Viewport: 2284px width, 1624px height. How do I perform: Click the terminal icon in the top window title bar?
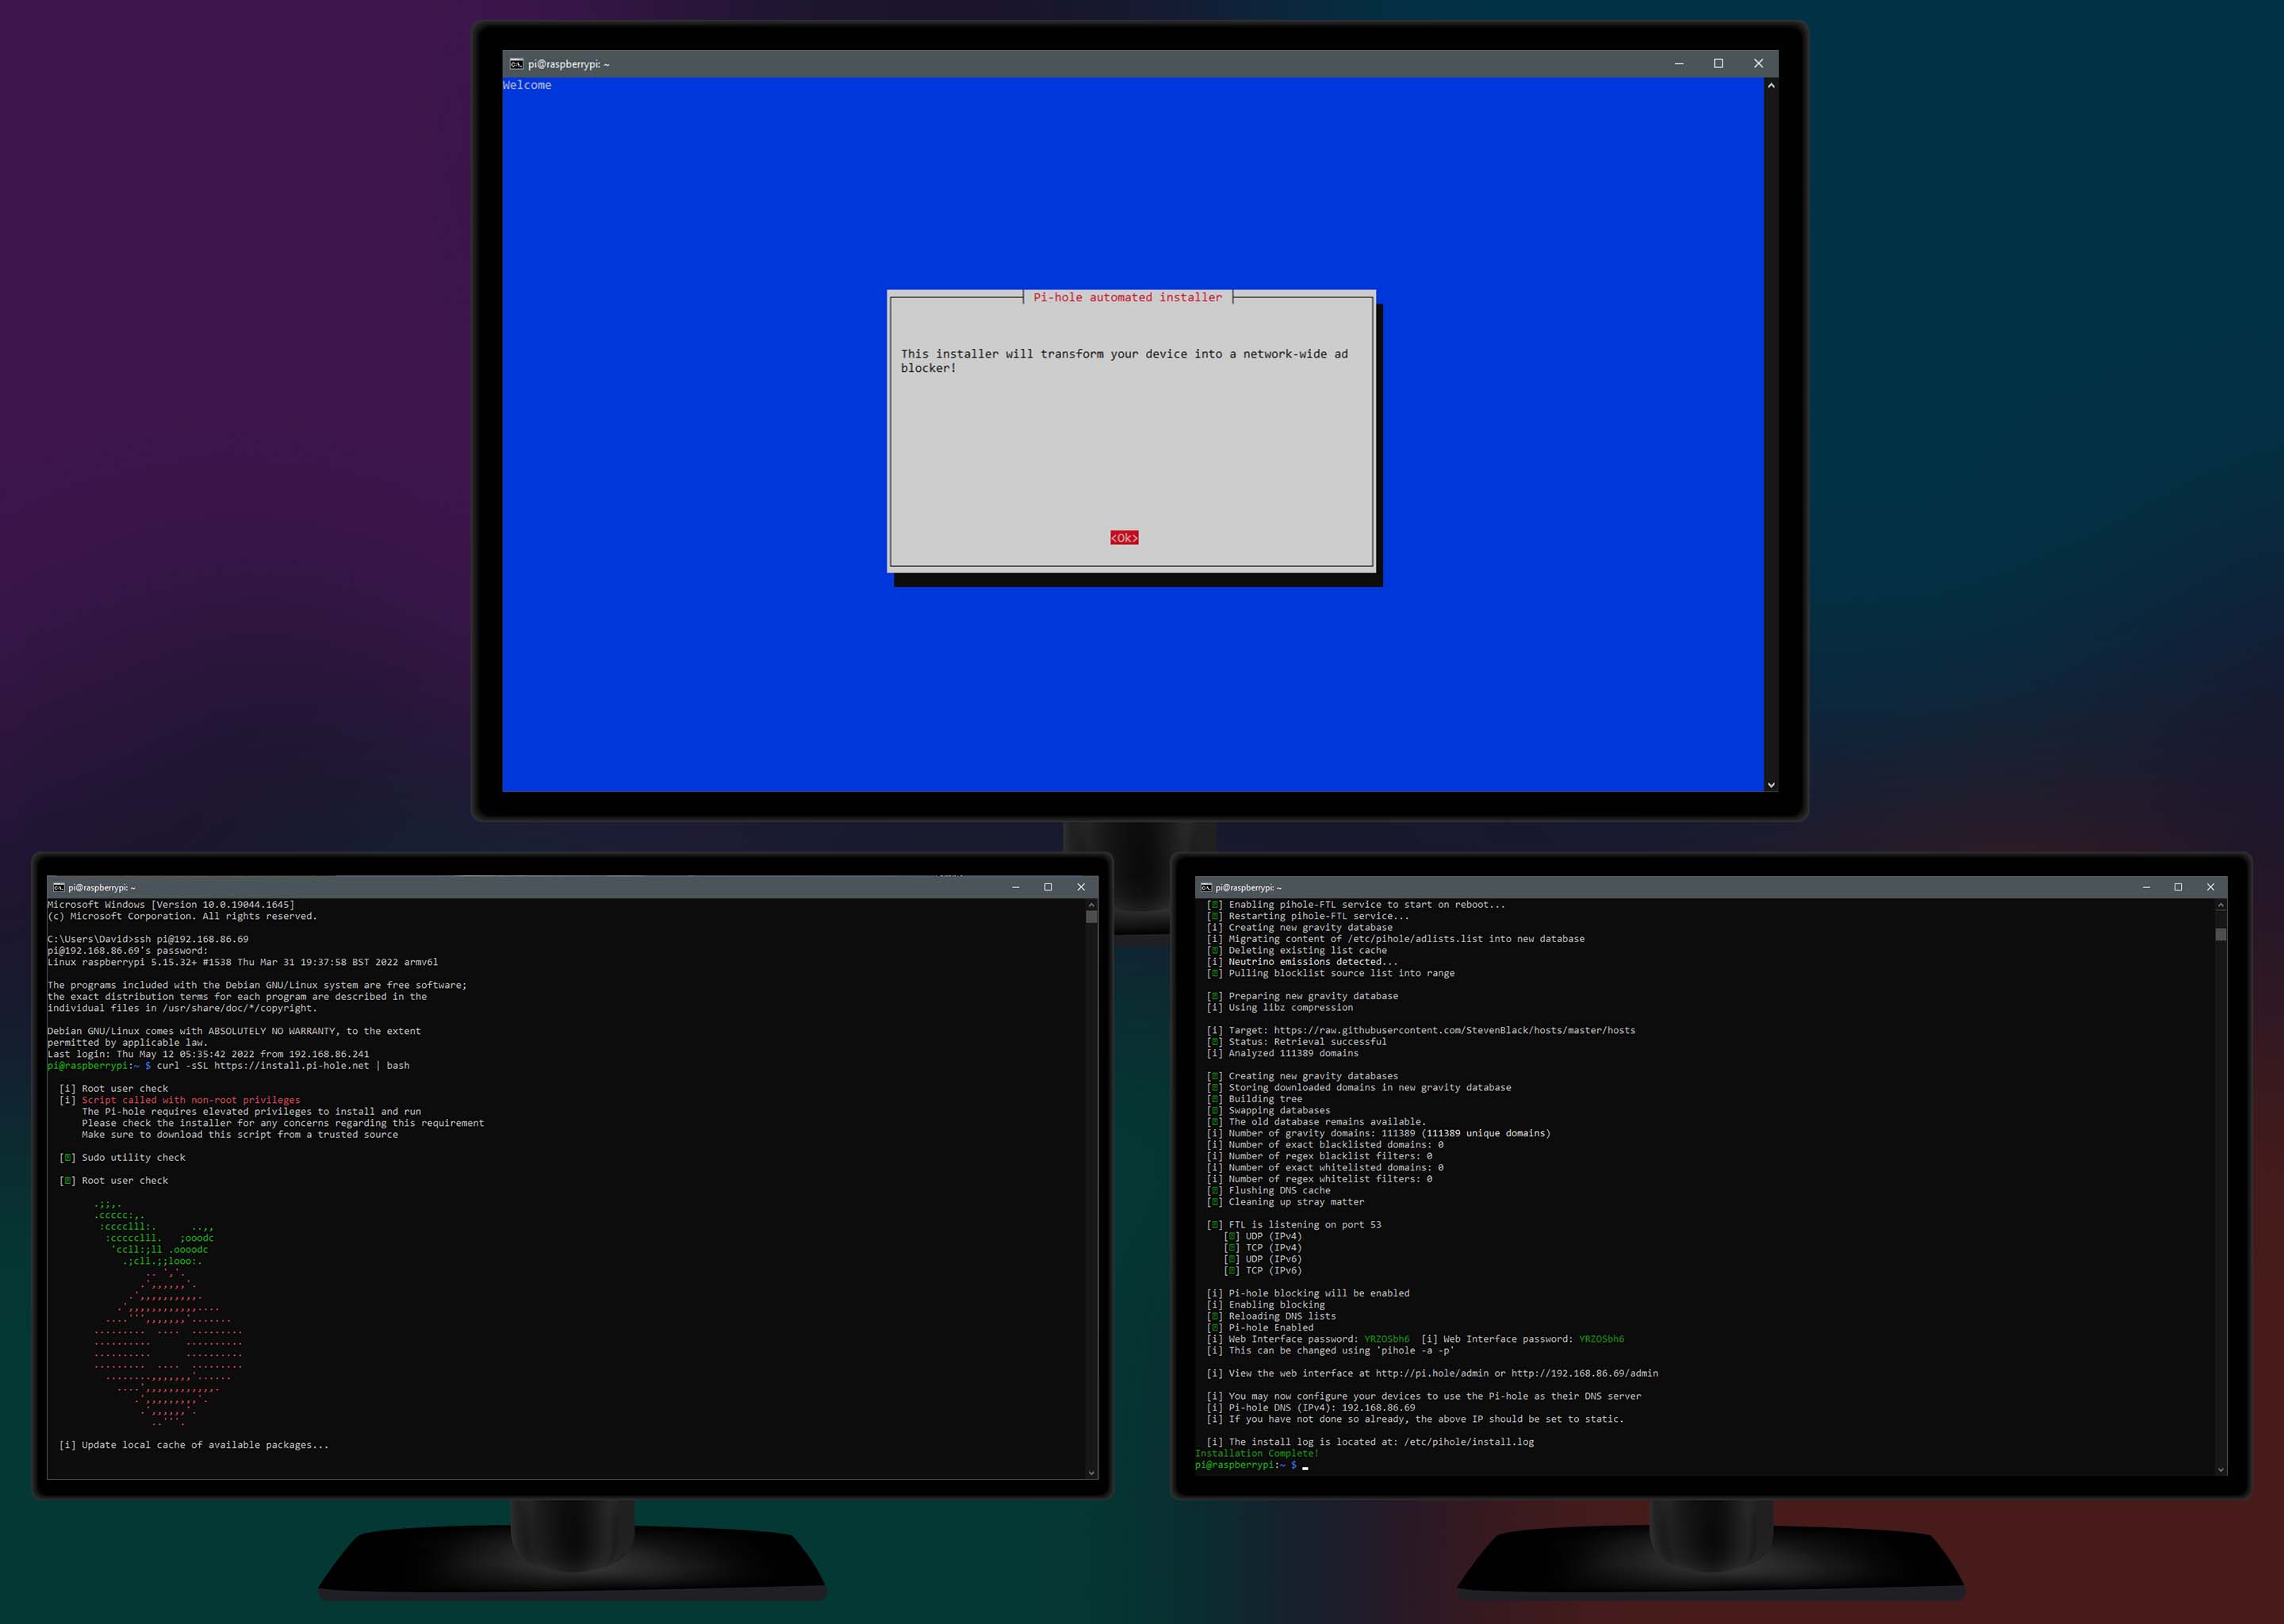tap(516, 64)
